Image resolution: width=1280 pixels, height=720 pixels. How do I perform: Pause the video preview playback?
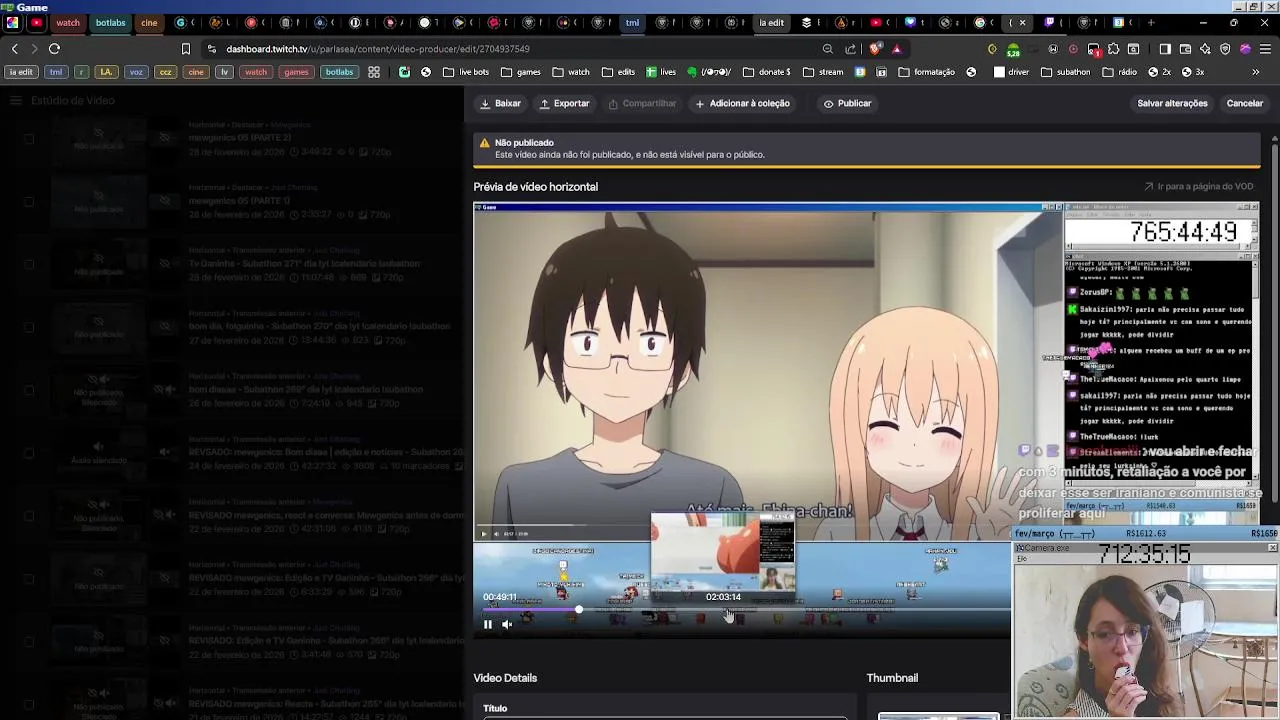tap(488, 624)
